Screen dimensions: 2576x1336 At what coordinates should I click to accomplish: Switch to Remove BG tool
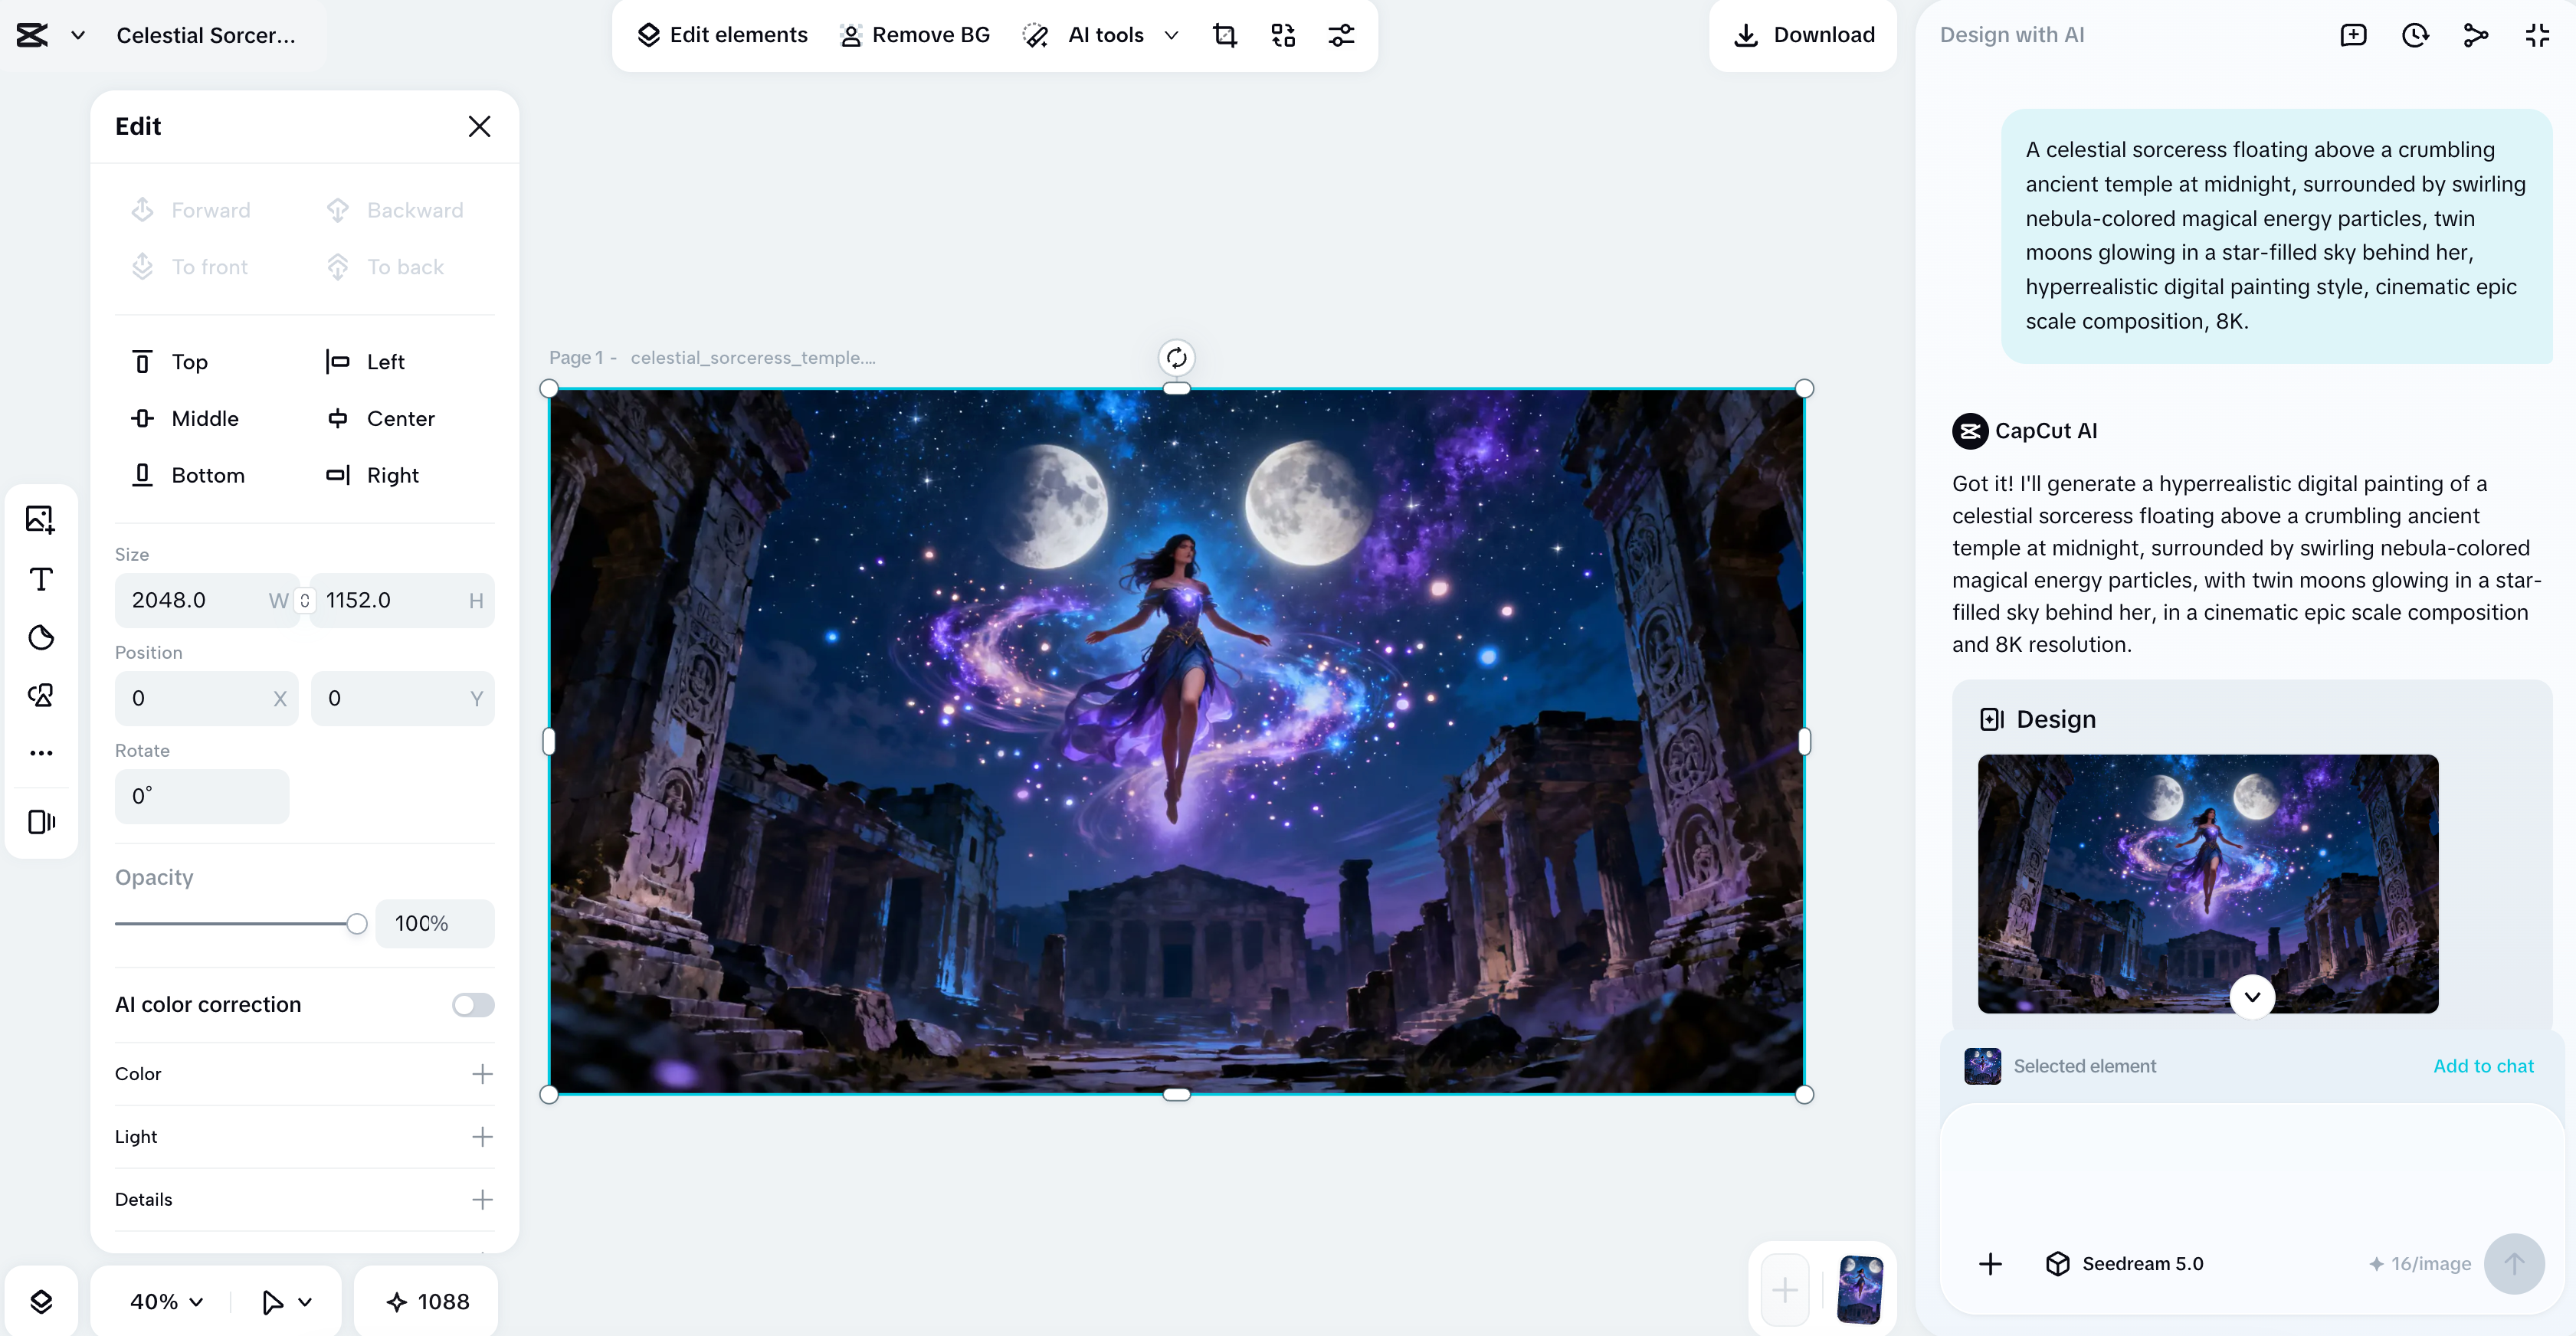coord(913,35)
